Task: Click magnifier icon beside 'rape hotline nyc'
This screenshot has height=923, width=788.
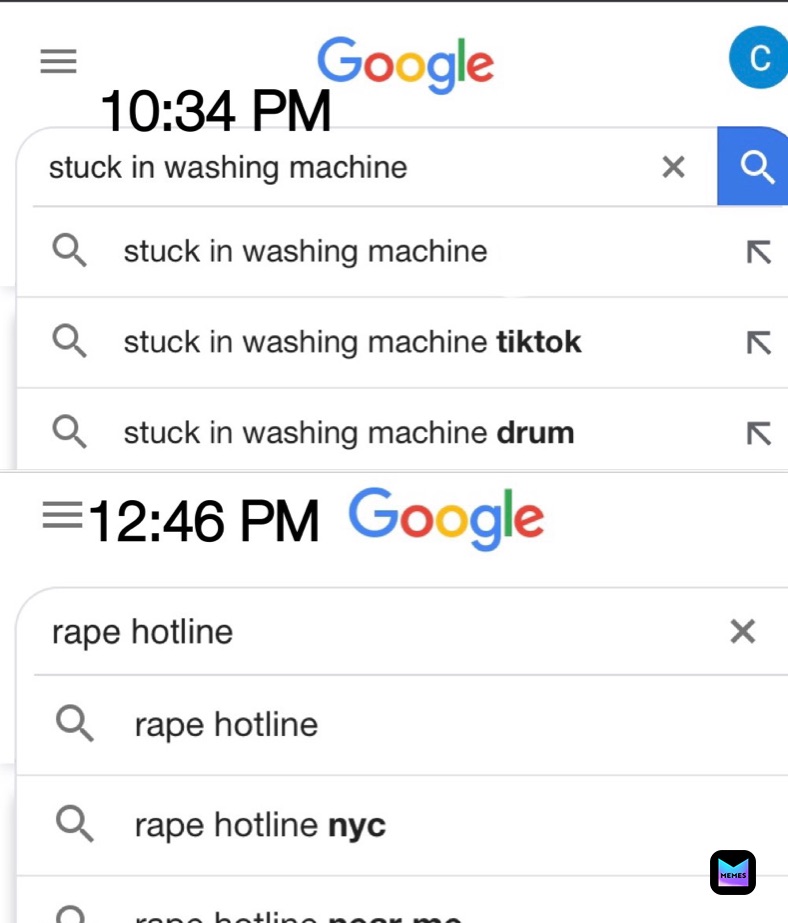Action: click(74, 824)
